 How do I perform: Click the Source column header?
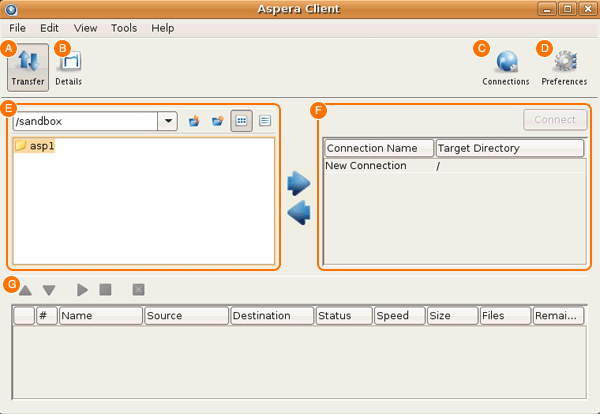[x=187, y=316]
